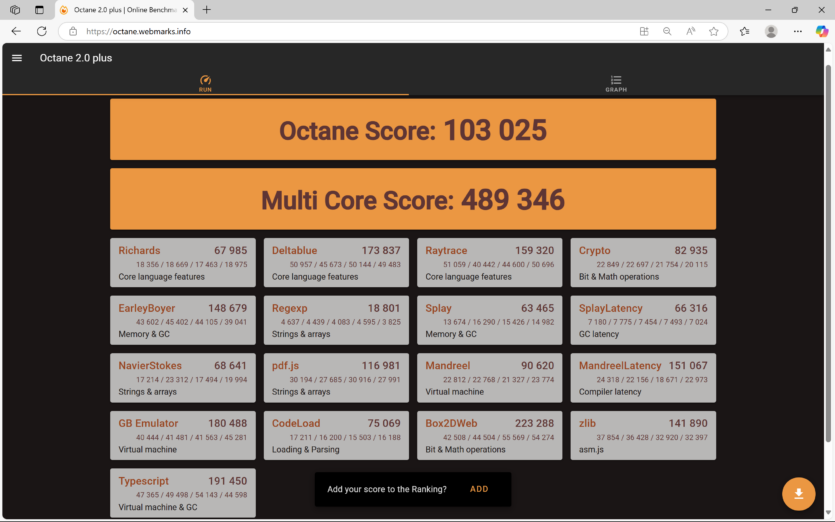This screenshot has height=522, width=835.
Task: Click the EarleyBoyer benchmark name
Action: (x=146, y=308)
